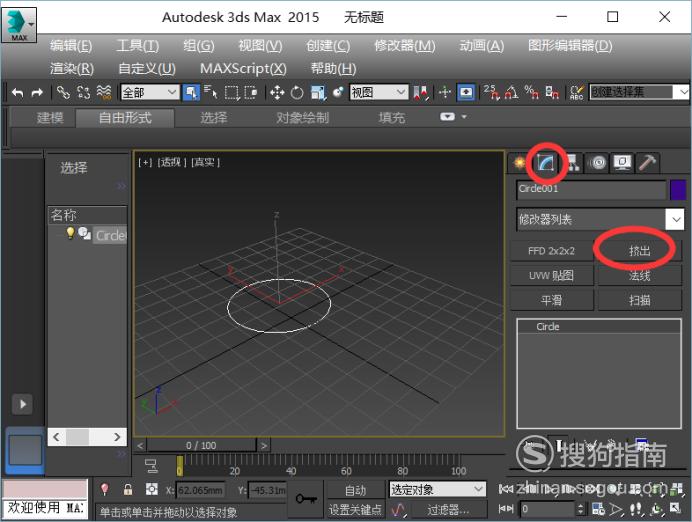Open the 全部 selection filter dropdown
The width and height of the screenshot is (692, 522).
click(x=150, y=93)
